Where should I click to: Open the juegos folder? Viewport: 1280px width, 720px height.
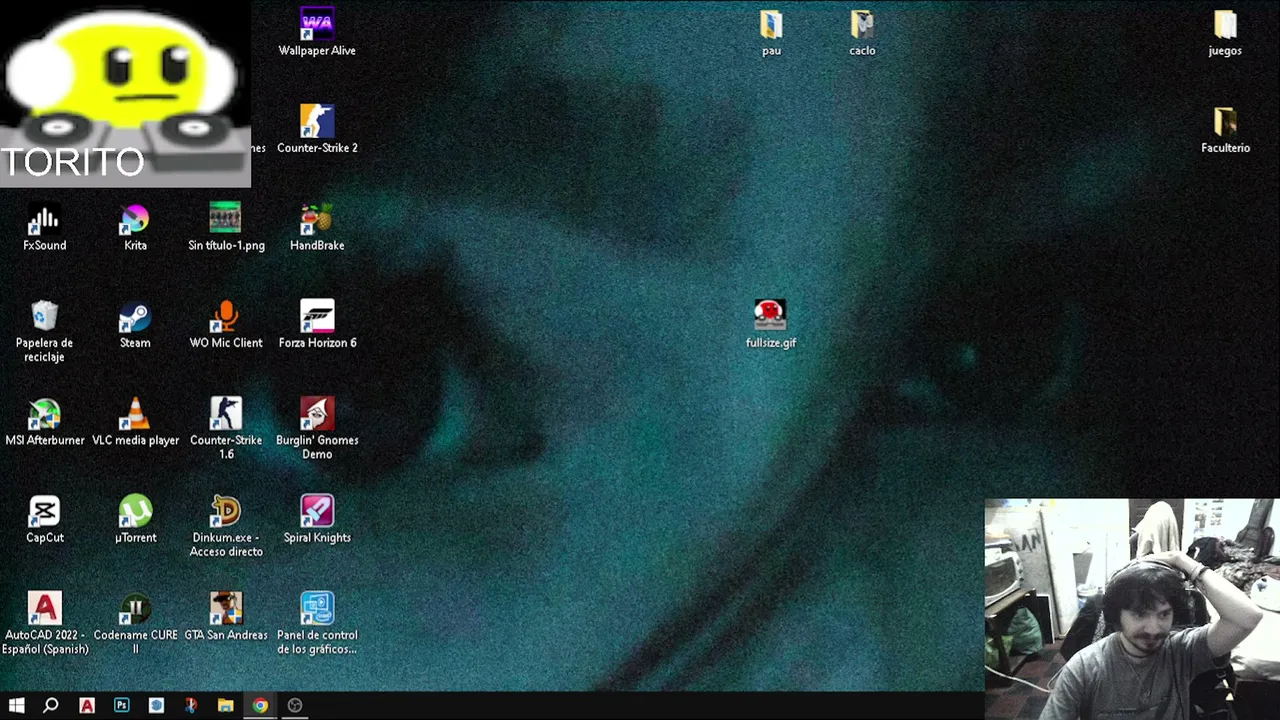[x=1225, y=32]
